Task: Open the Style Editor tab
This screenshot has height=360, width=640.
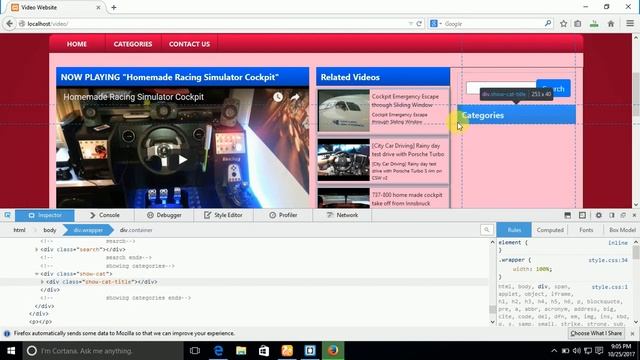Action: (x=223, y=215)
